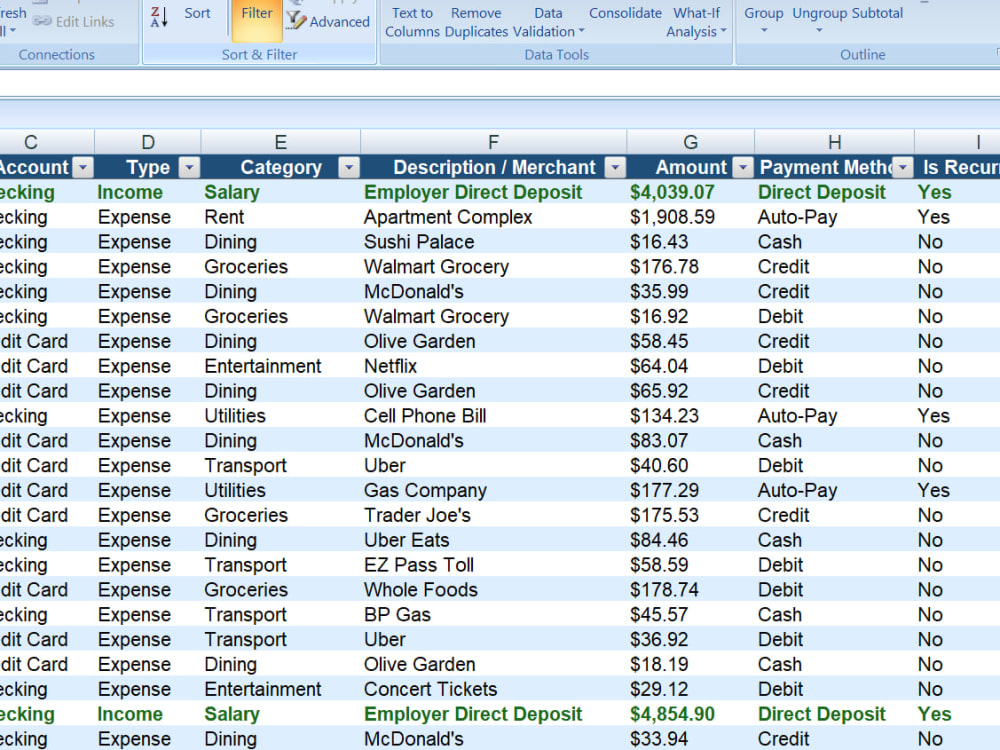This screenshot has width=1000, height=750.
Task: Select the Whole Foods cell
Action: (x=494, y=590)
